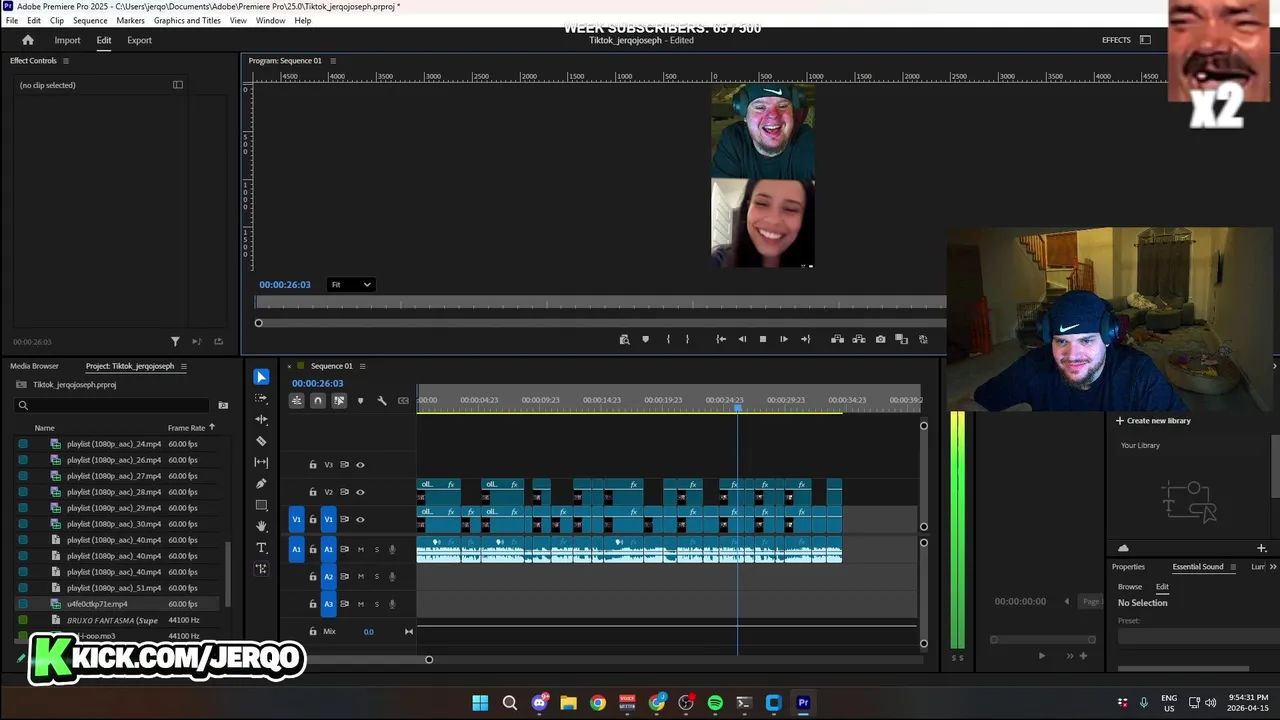Open the Markers menu

[x=130, y=20]
